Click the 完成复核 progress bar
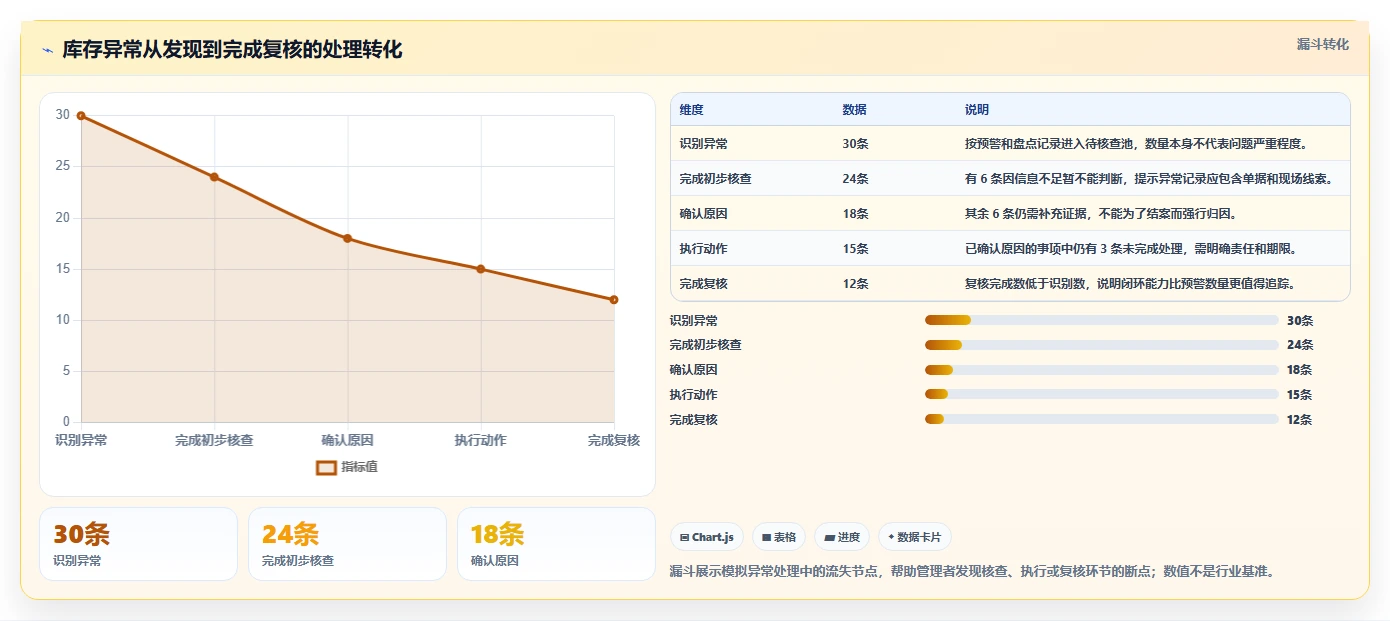Image resolution: width=1390 pixels, height=621 pixels. 1102,420
